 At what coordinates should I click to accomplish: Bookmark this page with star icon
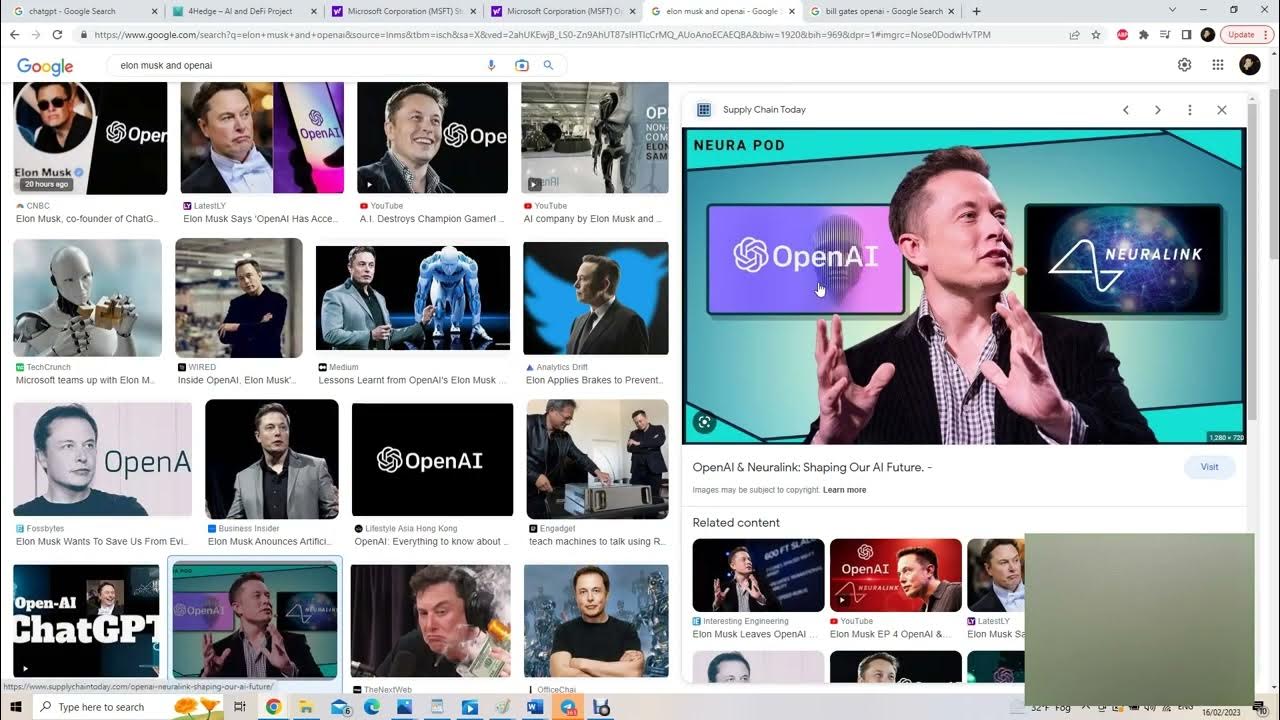[1096, 34]
